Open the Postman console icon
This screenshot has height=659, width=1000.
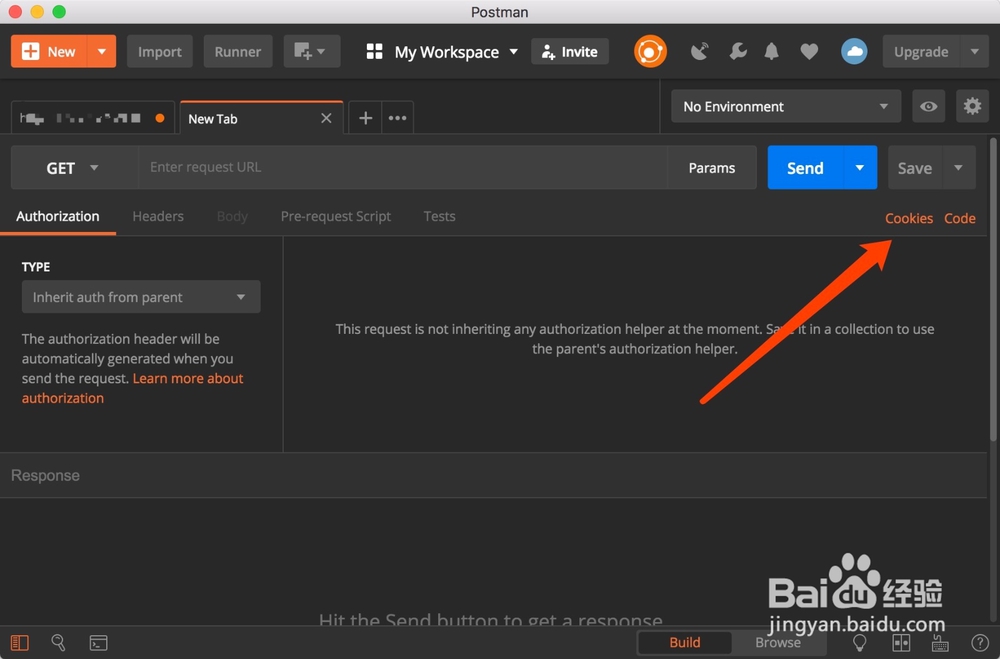pyautogui.click(x=98, y=642)
